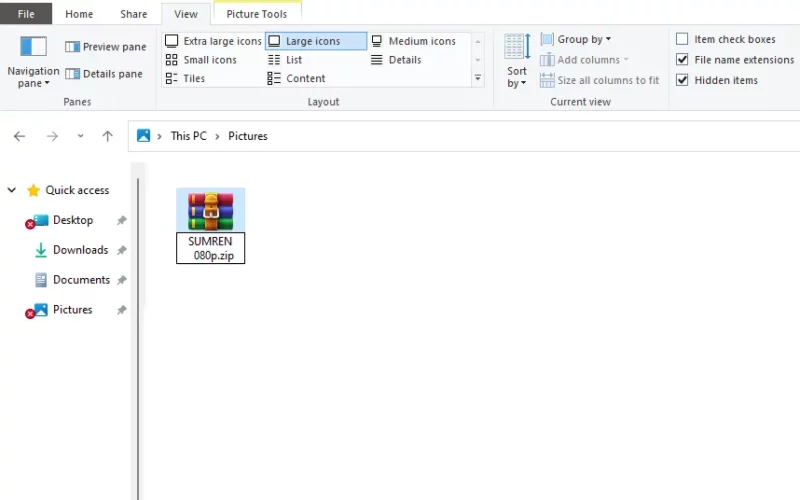Select the Large icons layout

(x=316, y=41)
